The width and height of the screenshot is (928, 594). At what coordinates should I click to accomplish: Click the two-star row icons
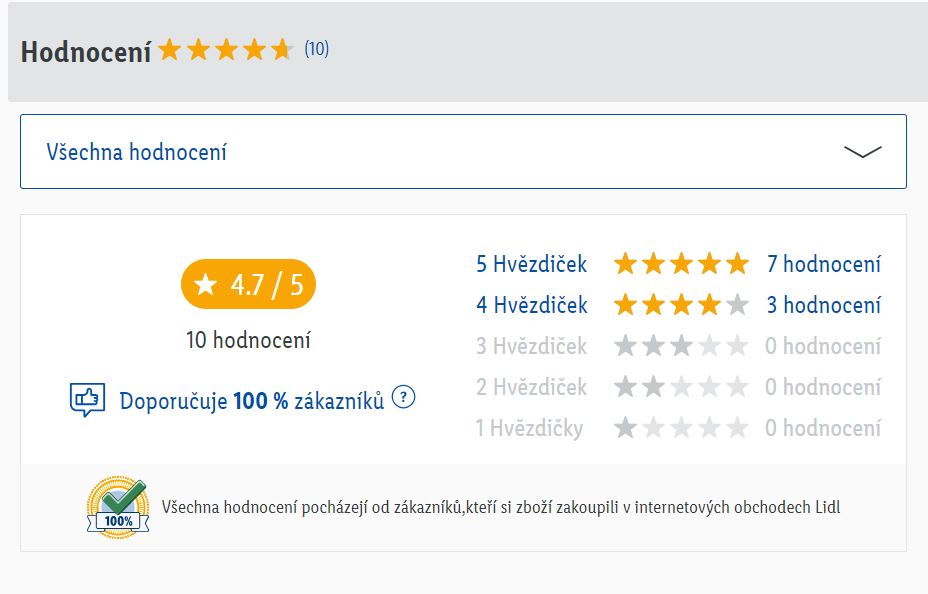pos(681,387)
